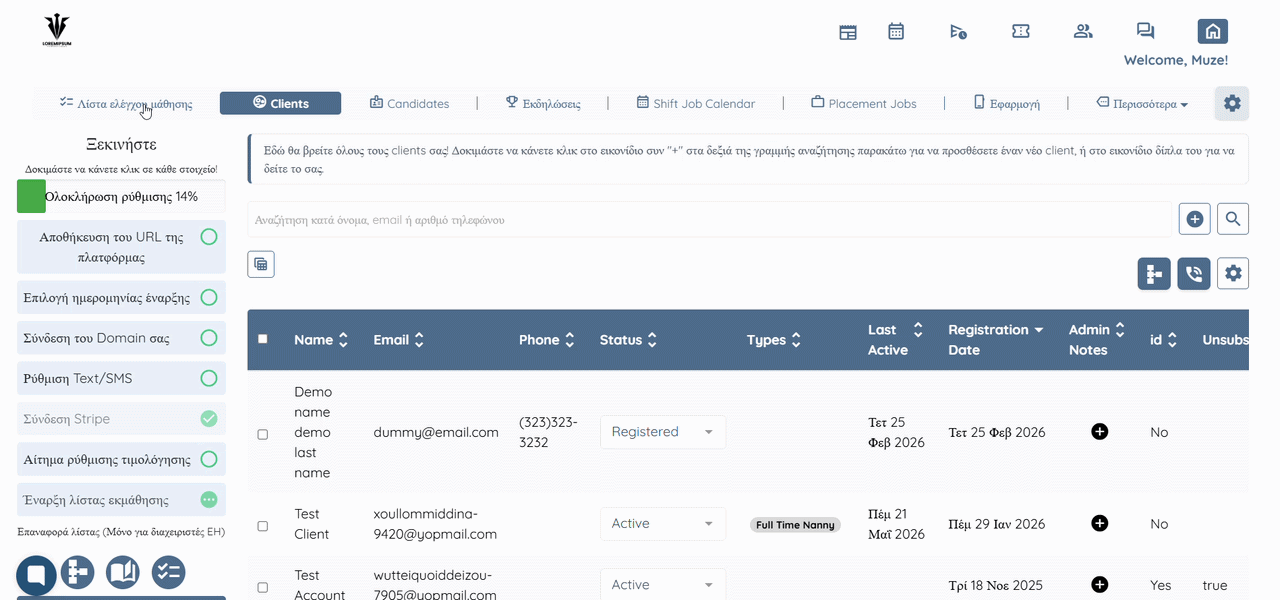Open the gear settings beside Περισσότερα
Viewport: 1280px width, 600px height.
[x=1232, y=103]
